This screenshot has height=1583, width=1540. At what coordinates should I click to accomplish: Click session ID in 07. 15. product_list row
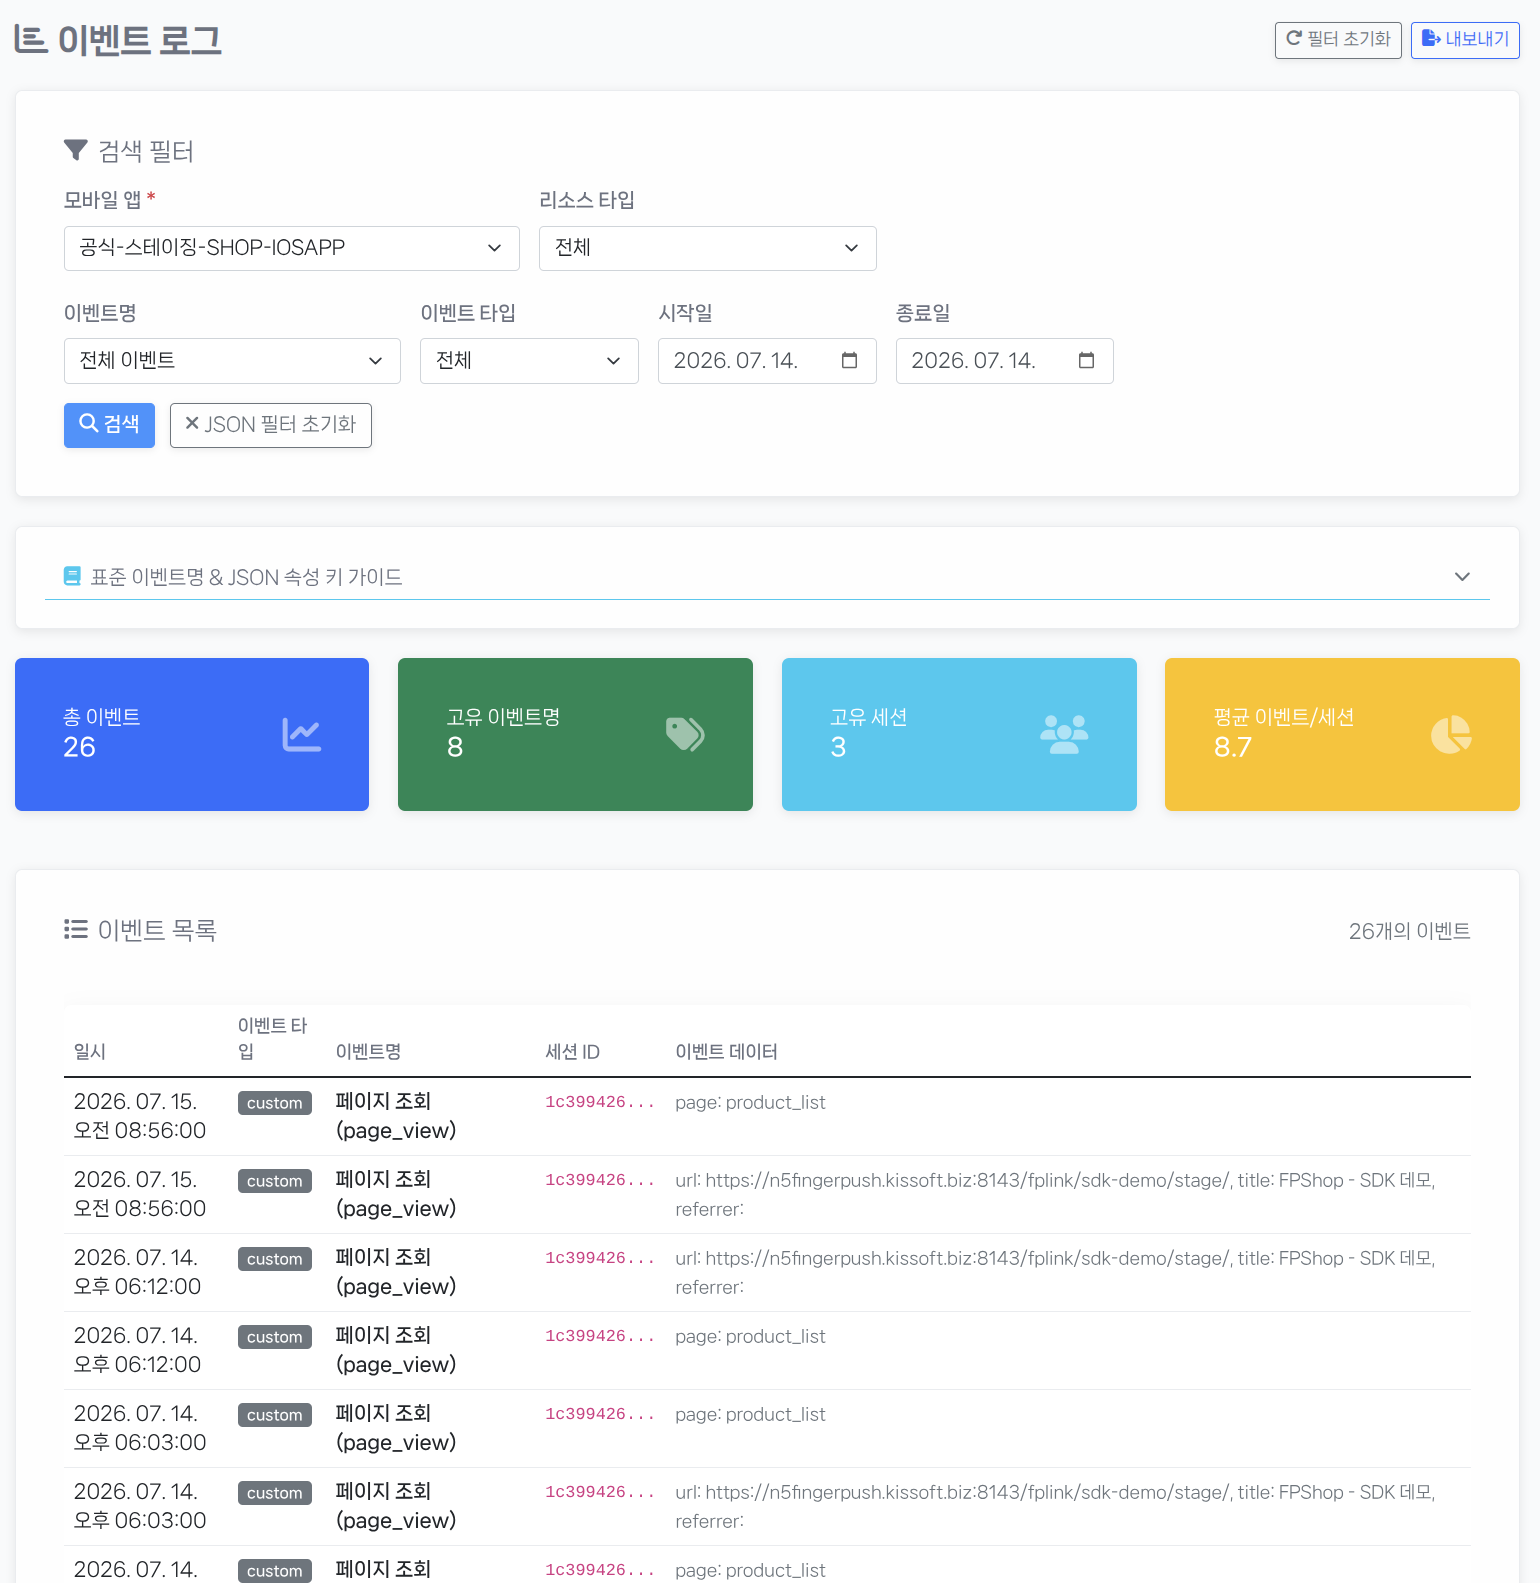tap(600, 1102)
